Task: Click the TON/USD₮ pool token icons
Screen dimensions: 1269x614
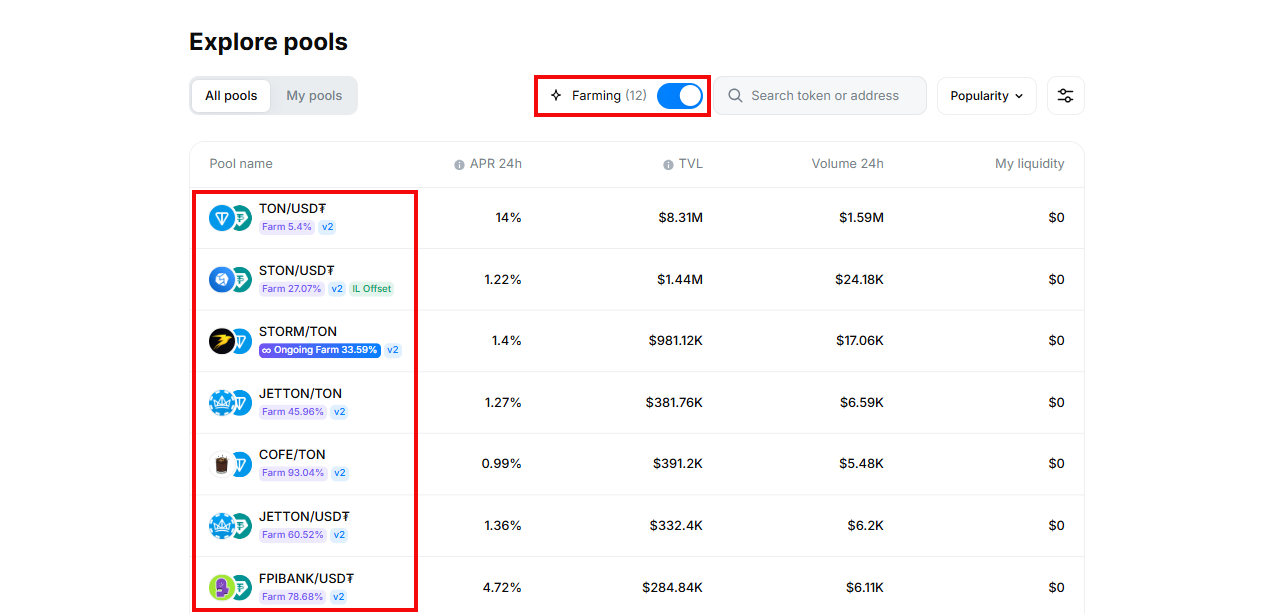Action: pos(230,218)
